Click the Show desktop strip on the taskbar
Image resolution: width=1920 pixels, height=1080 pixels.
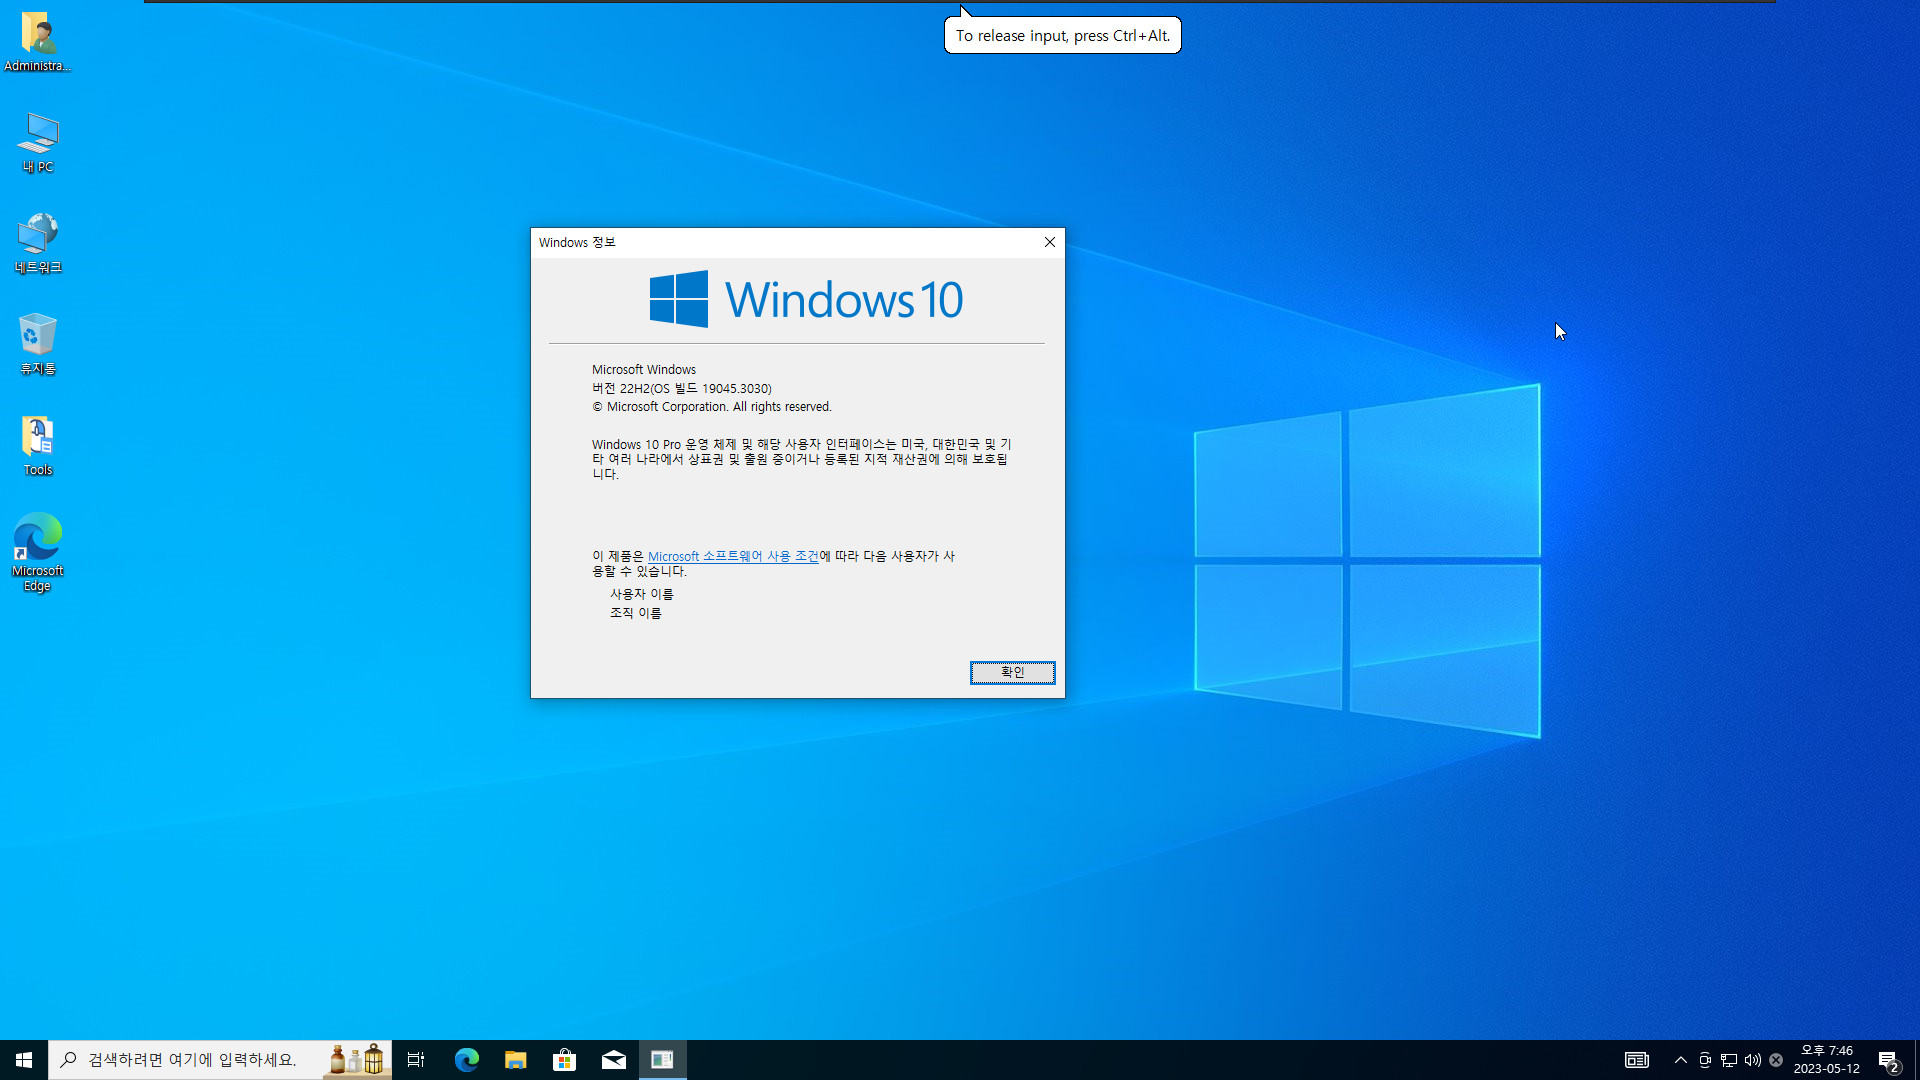pyautogui.click(x=1917, y=1060)
